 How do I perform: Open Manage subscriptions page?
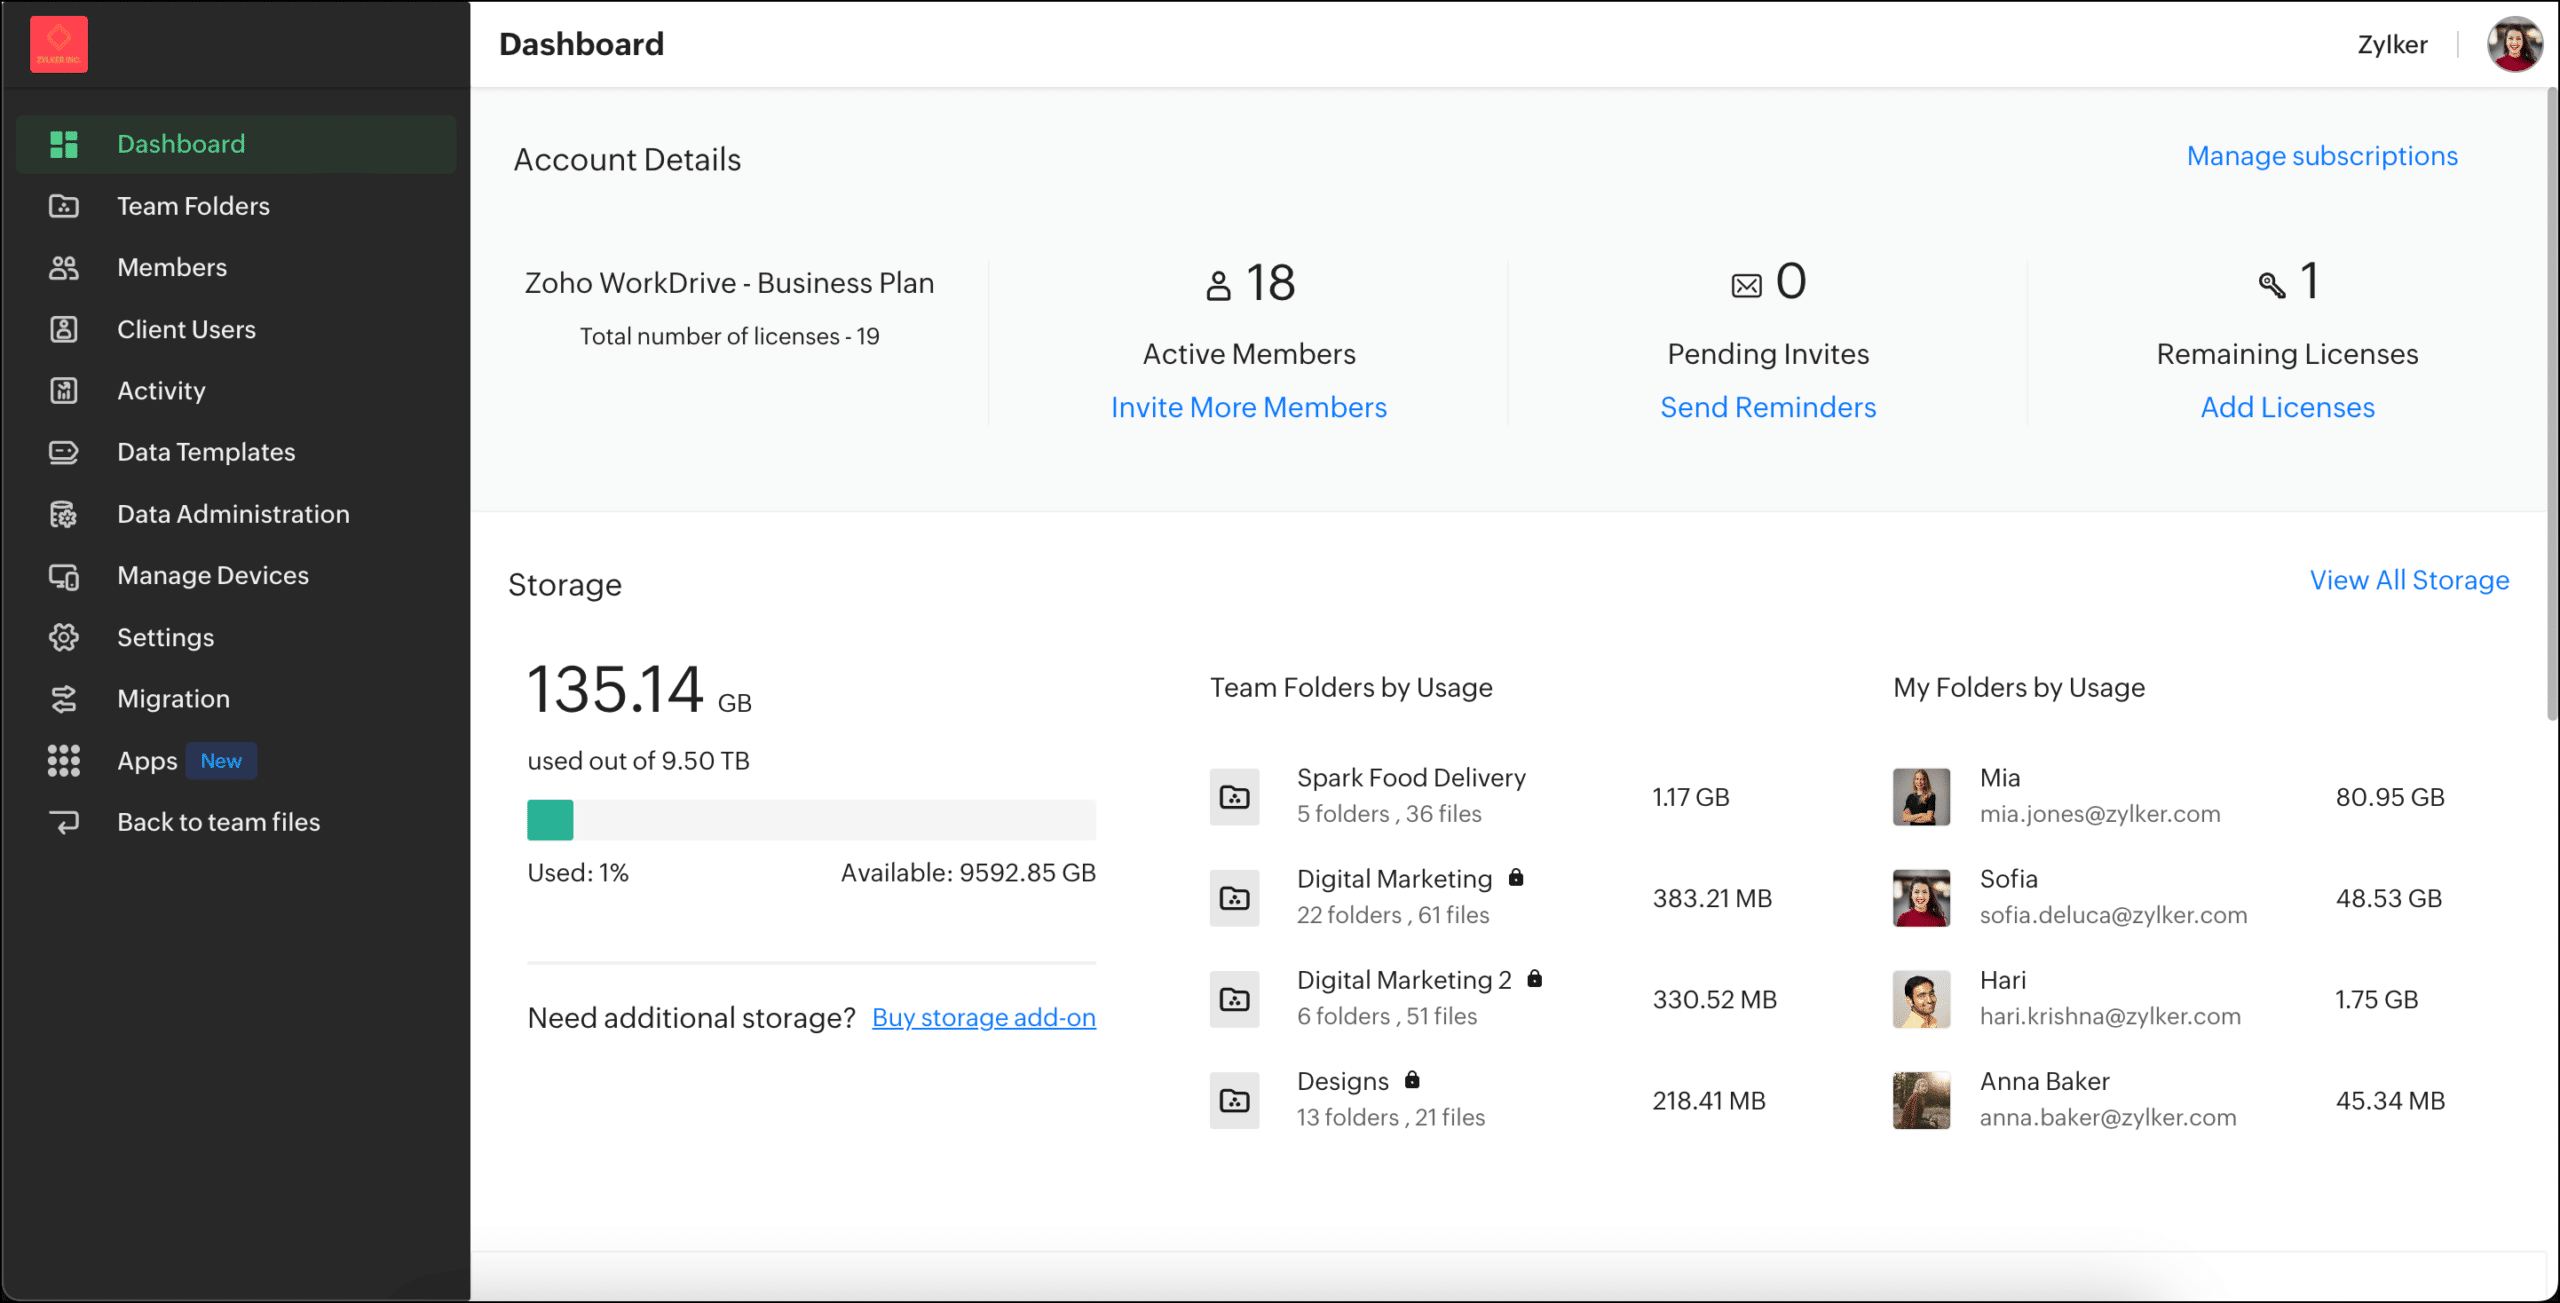click(x=2321, y=156)
